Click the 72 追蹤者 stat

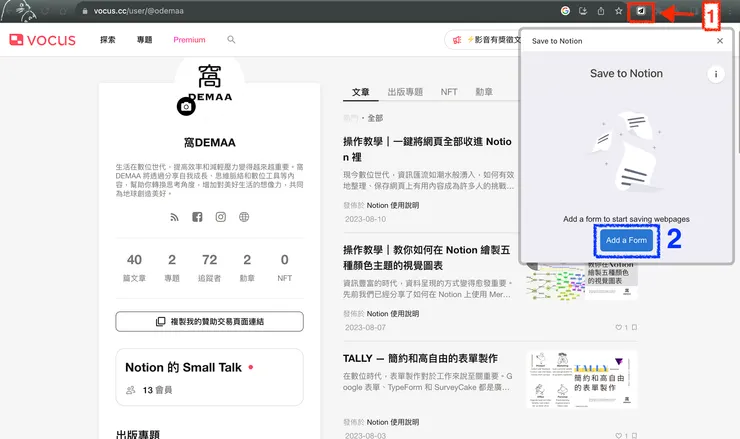[210, 268]
